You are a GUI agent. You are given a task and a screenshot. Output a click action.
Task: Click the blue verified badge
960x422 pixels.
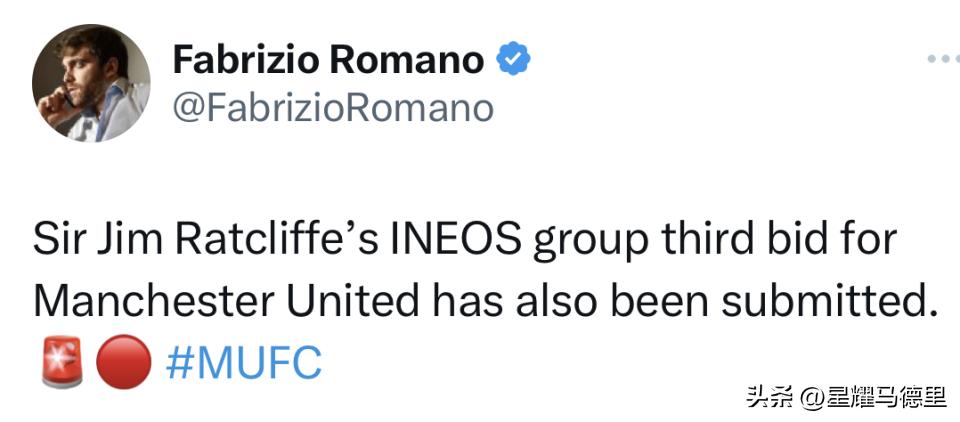[x=514, y=60]
